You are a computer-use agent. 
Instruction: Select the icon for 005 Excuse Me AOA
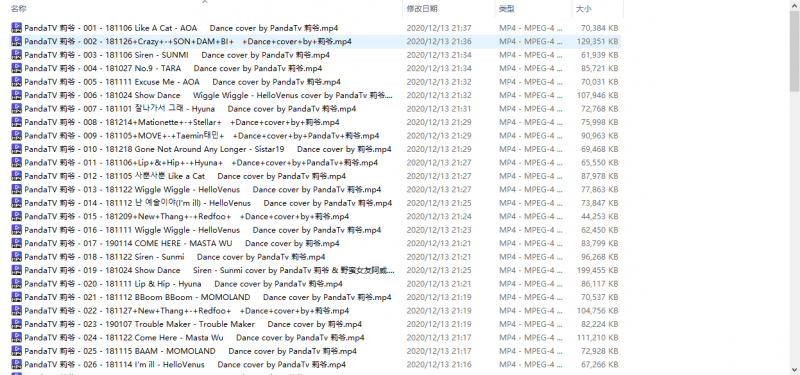[x=16, y=82]
